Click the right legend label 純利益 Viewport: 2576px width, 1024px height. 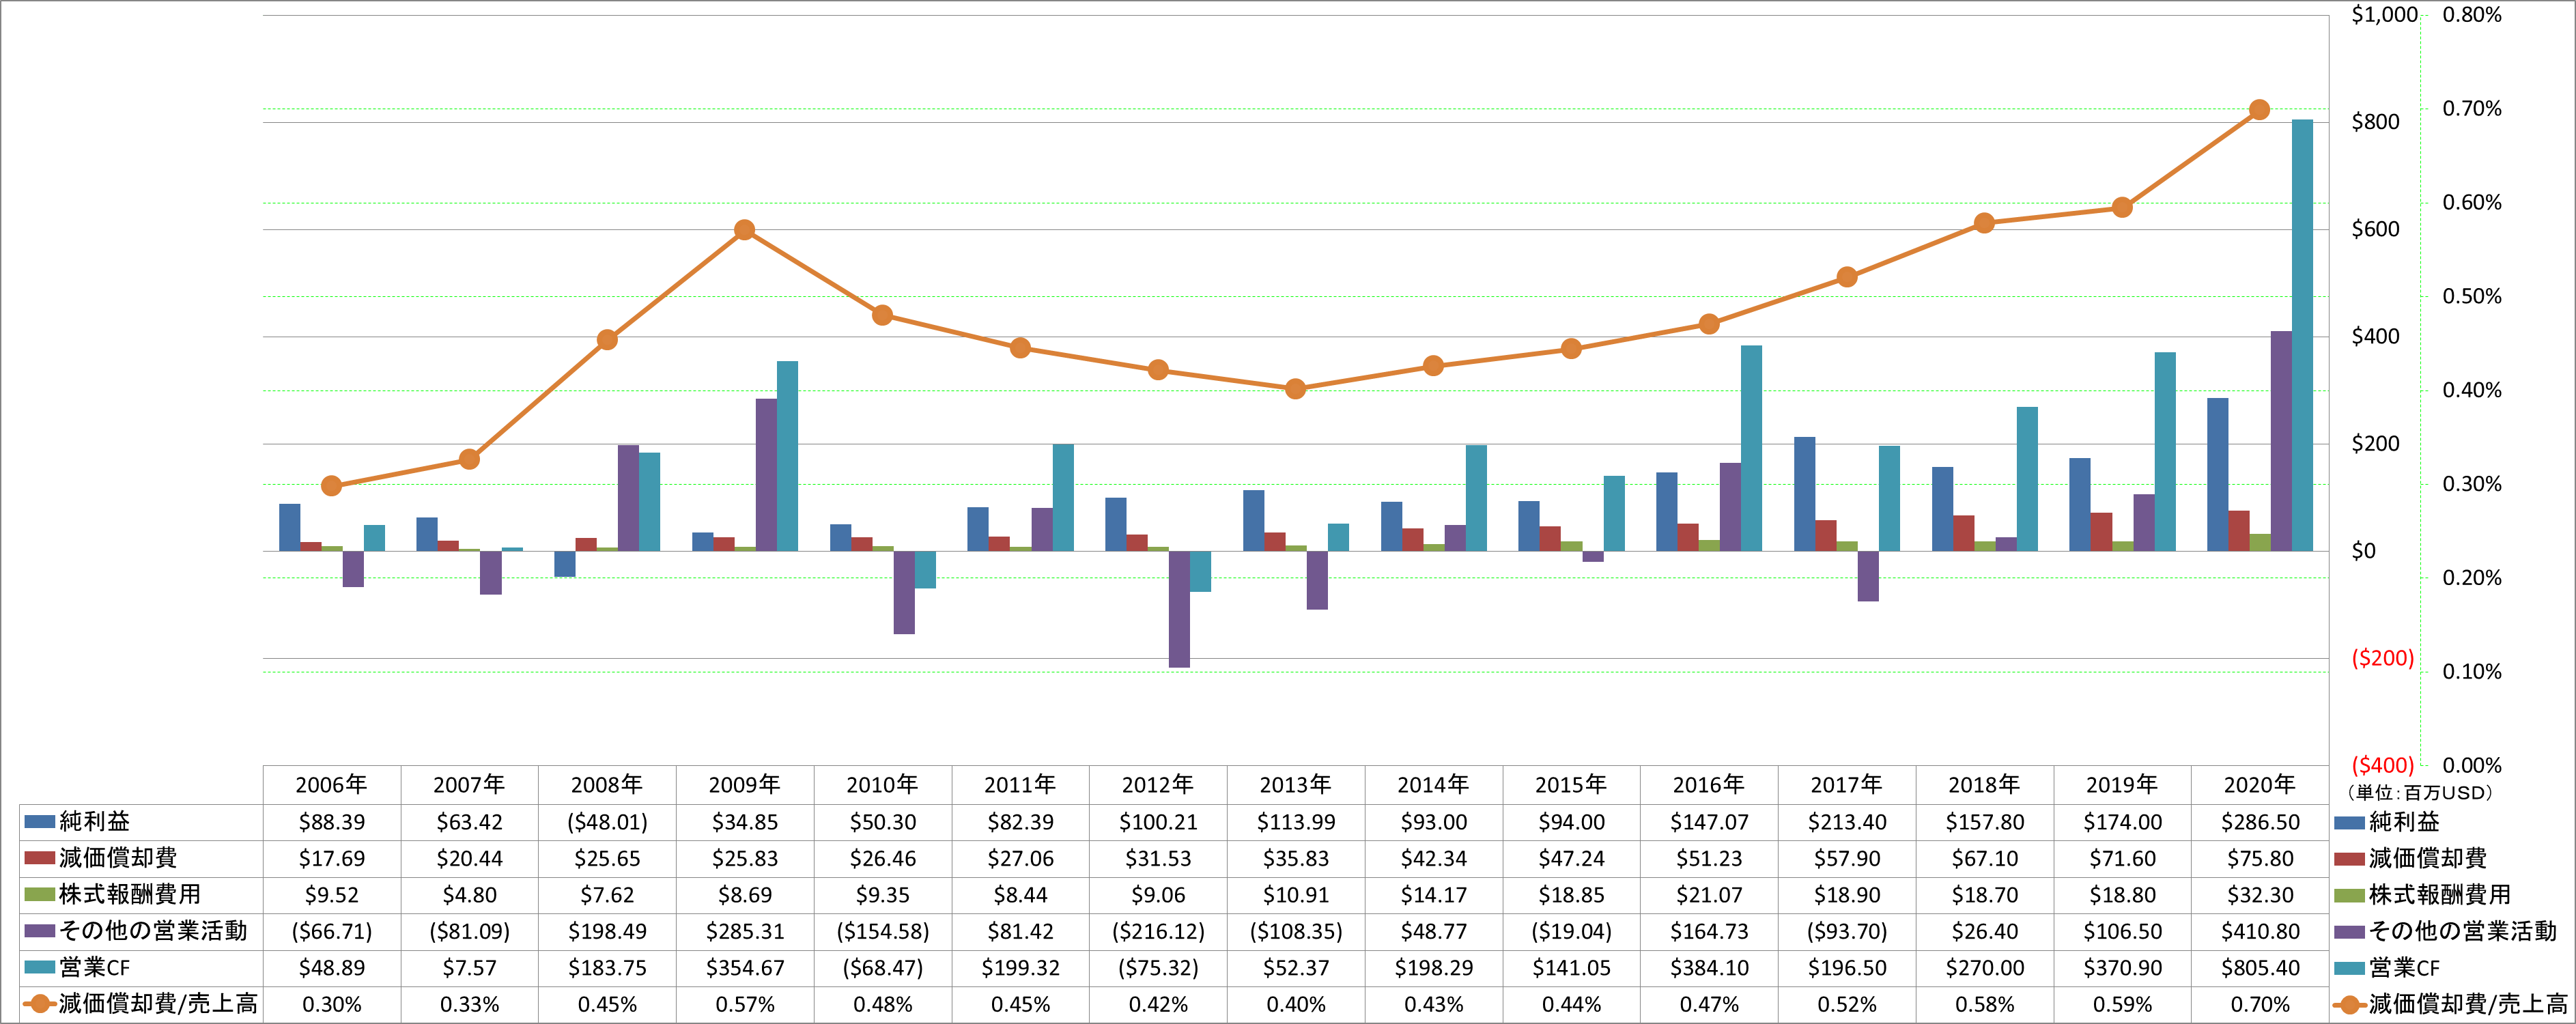(2404, 822)
